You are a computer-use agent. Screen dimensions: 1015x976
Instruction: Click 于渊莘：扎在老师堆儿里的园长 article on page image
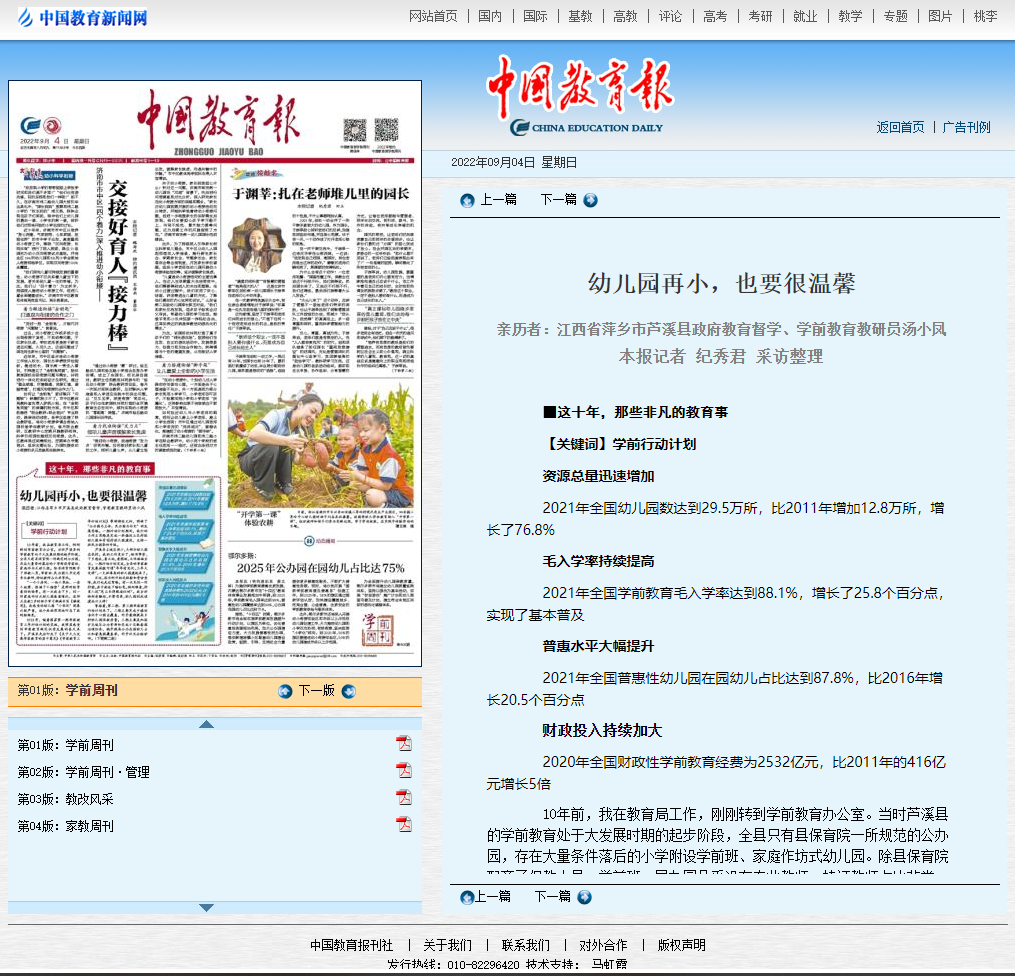(321, 194)
